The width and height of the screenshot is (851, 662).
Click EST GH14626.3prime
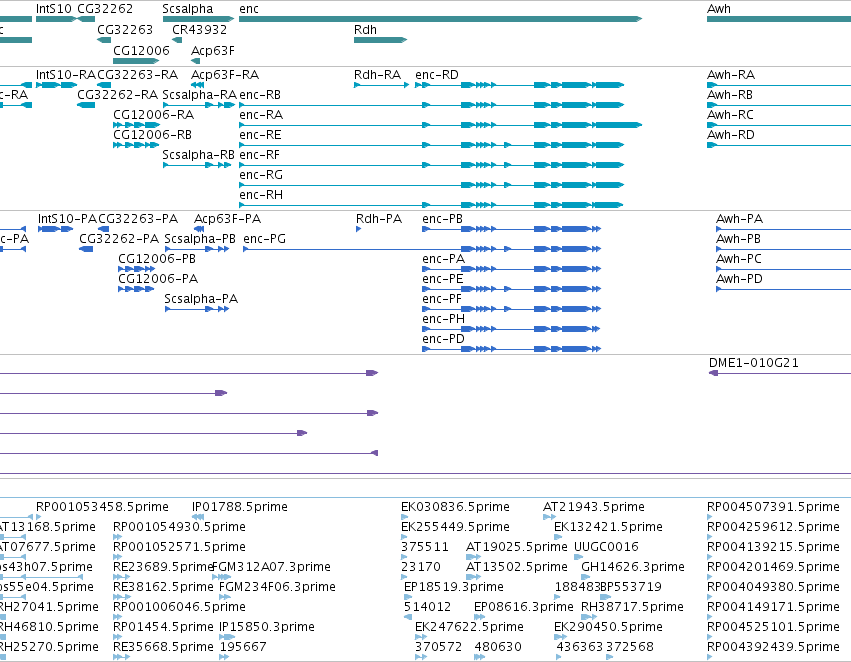click(x=632, y=567)
